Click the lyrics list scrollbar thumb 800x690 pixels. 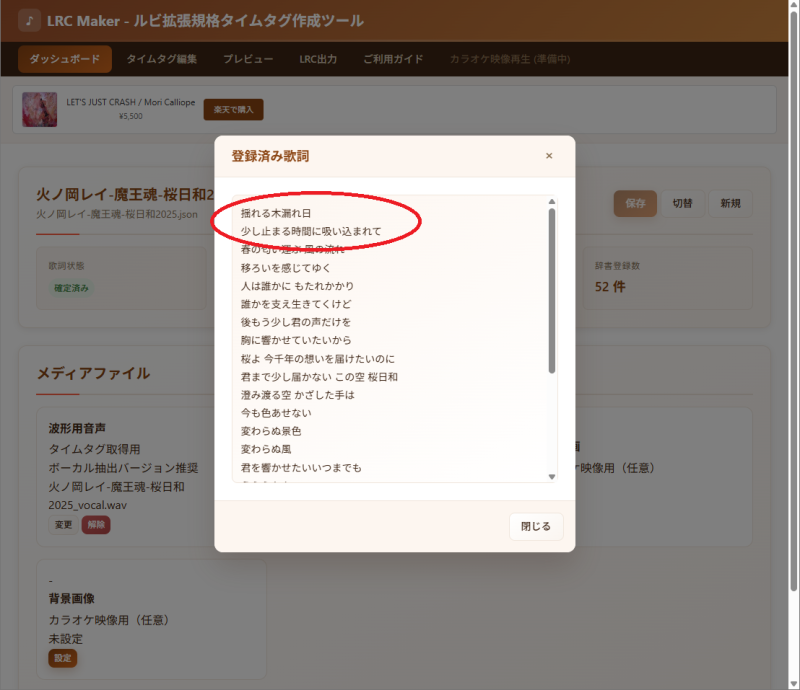coord(551,290)
